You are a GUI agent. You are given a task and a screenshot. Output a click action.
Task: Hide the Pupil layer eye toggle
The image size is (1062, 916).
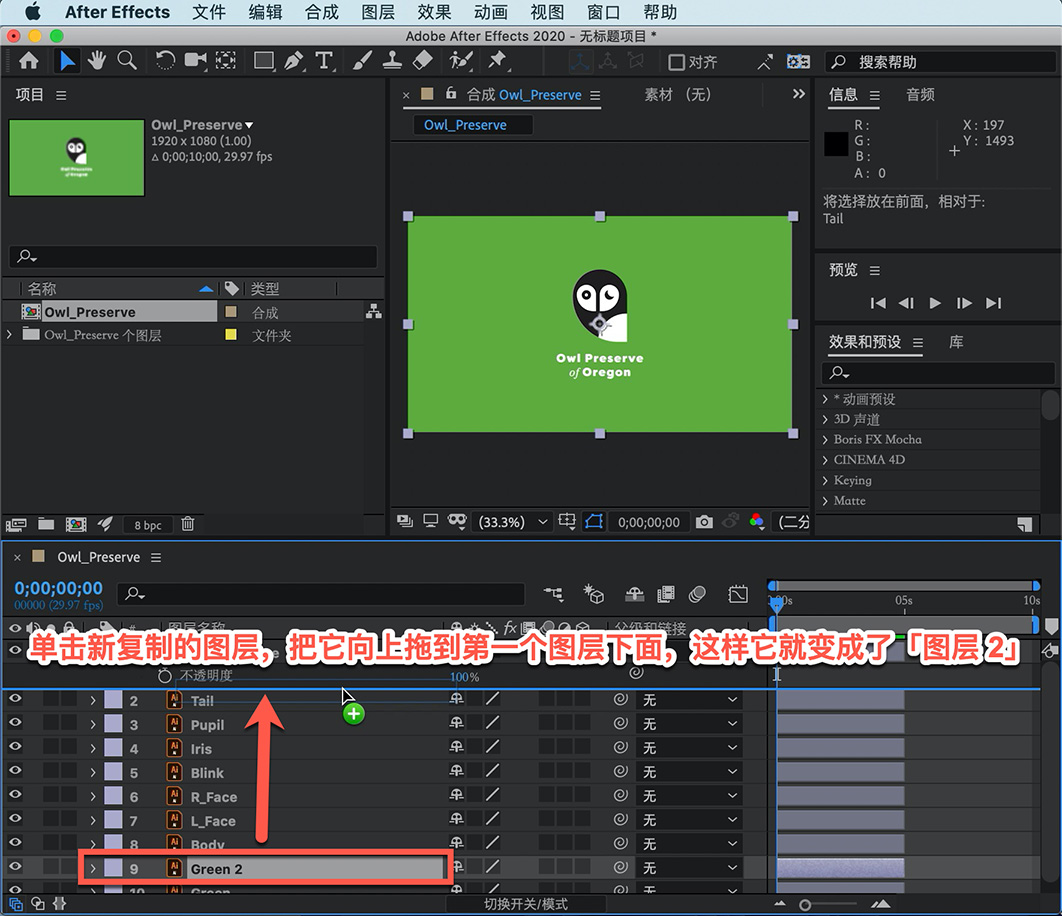[15, 723]
